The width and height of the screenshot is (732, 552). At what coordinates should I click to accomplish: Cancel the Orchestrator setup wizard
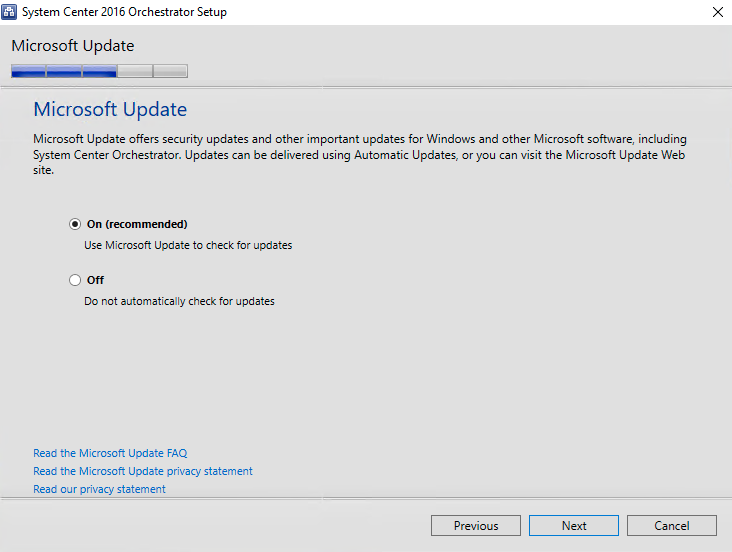click(672, 525)
